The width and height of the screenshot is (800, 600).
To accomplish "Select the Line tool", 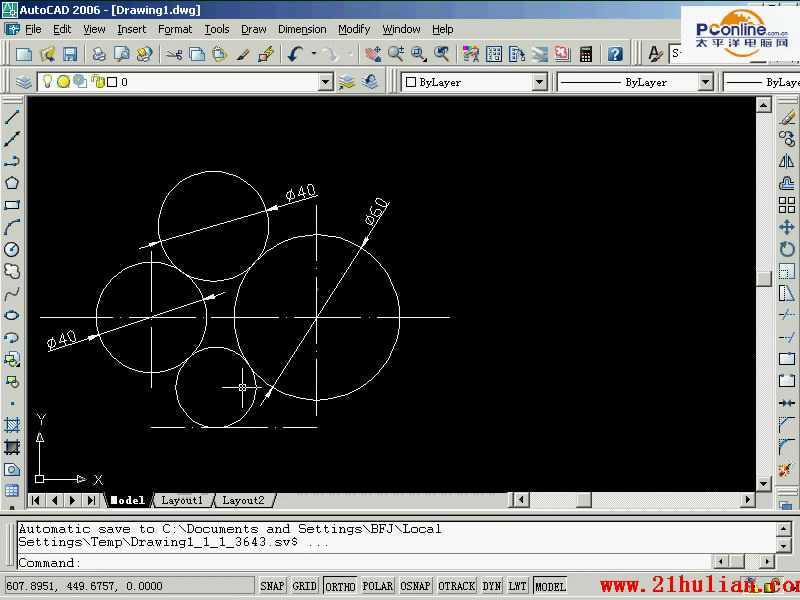I will tap(12, 117).
